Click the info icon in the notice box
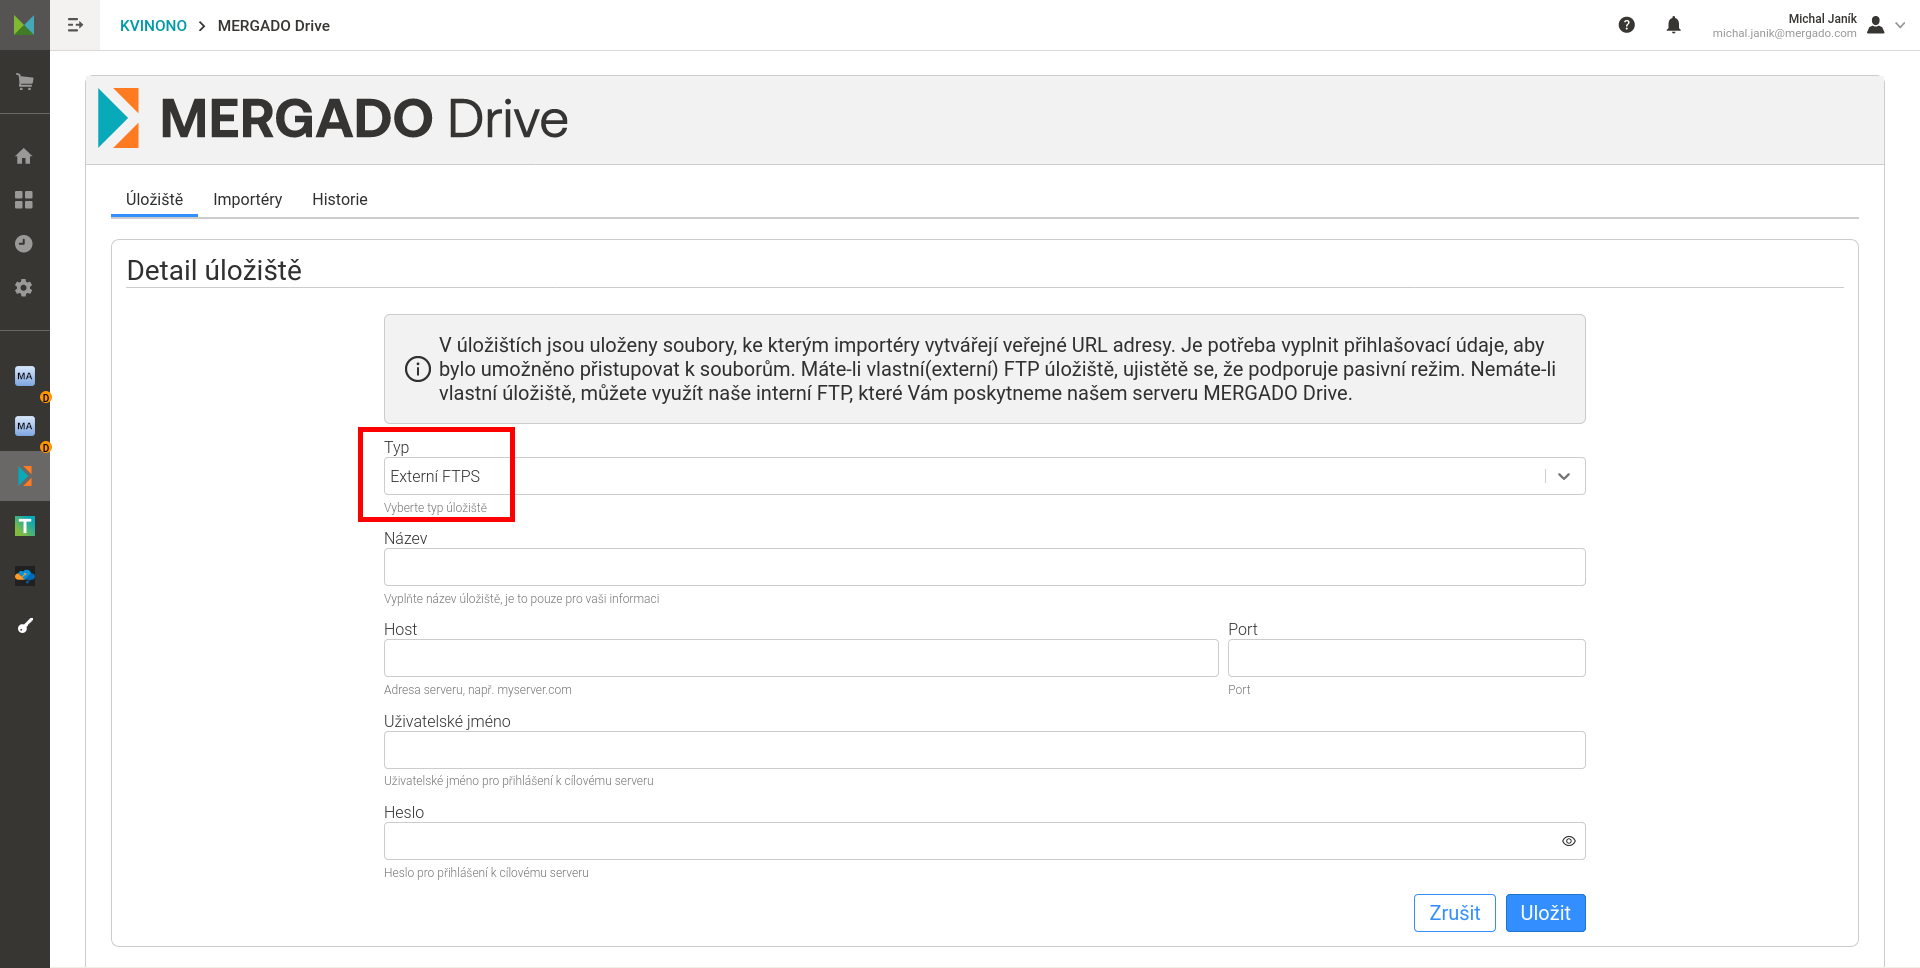 click(418, 369)
